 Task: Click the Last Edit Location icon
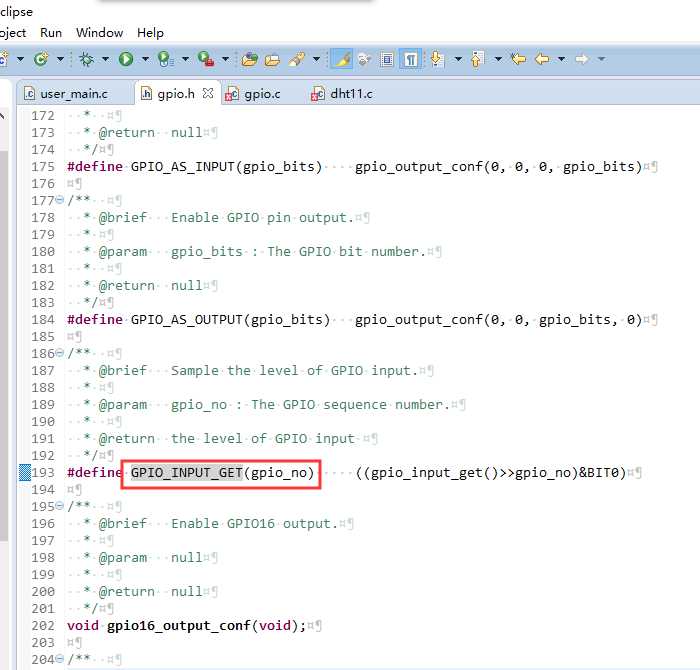518,59
